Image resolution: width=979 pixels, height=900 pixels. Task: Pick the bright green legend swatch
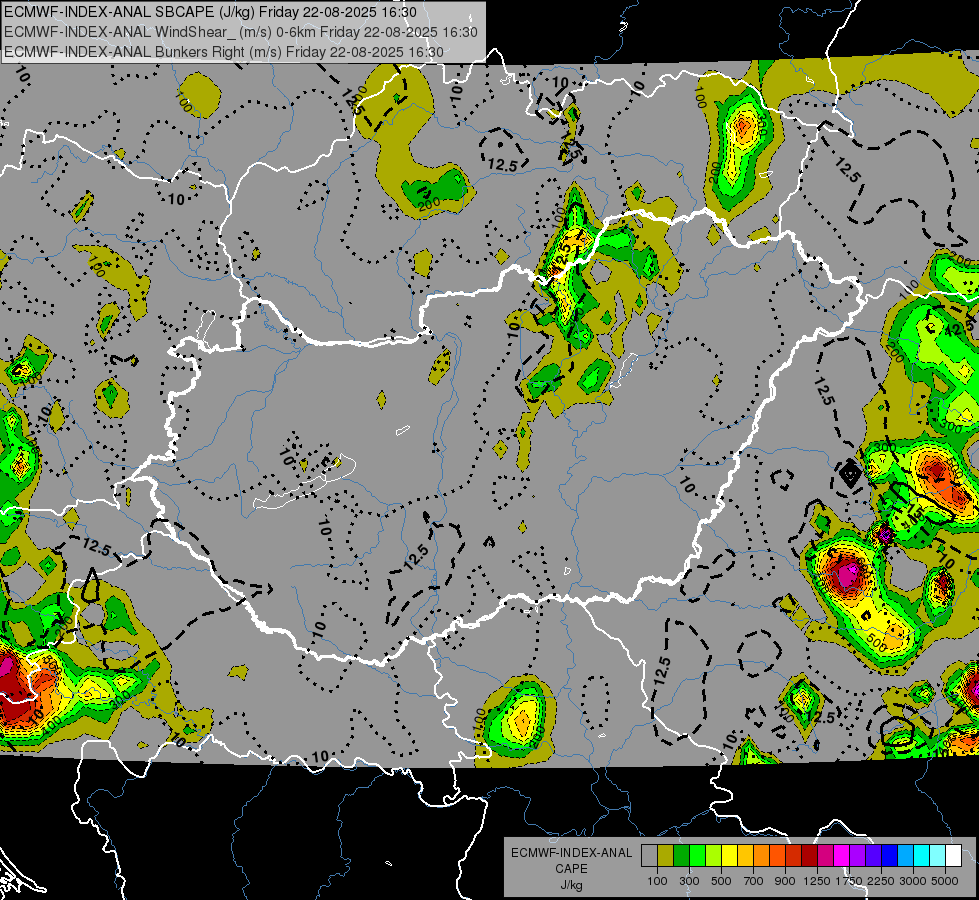click(x=697, y=856)
